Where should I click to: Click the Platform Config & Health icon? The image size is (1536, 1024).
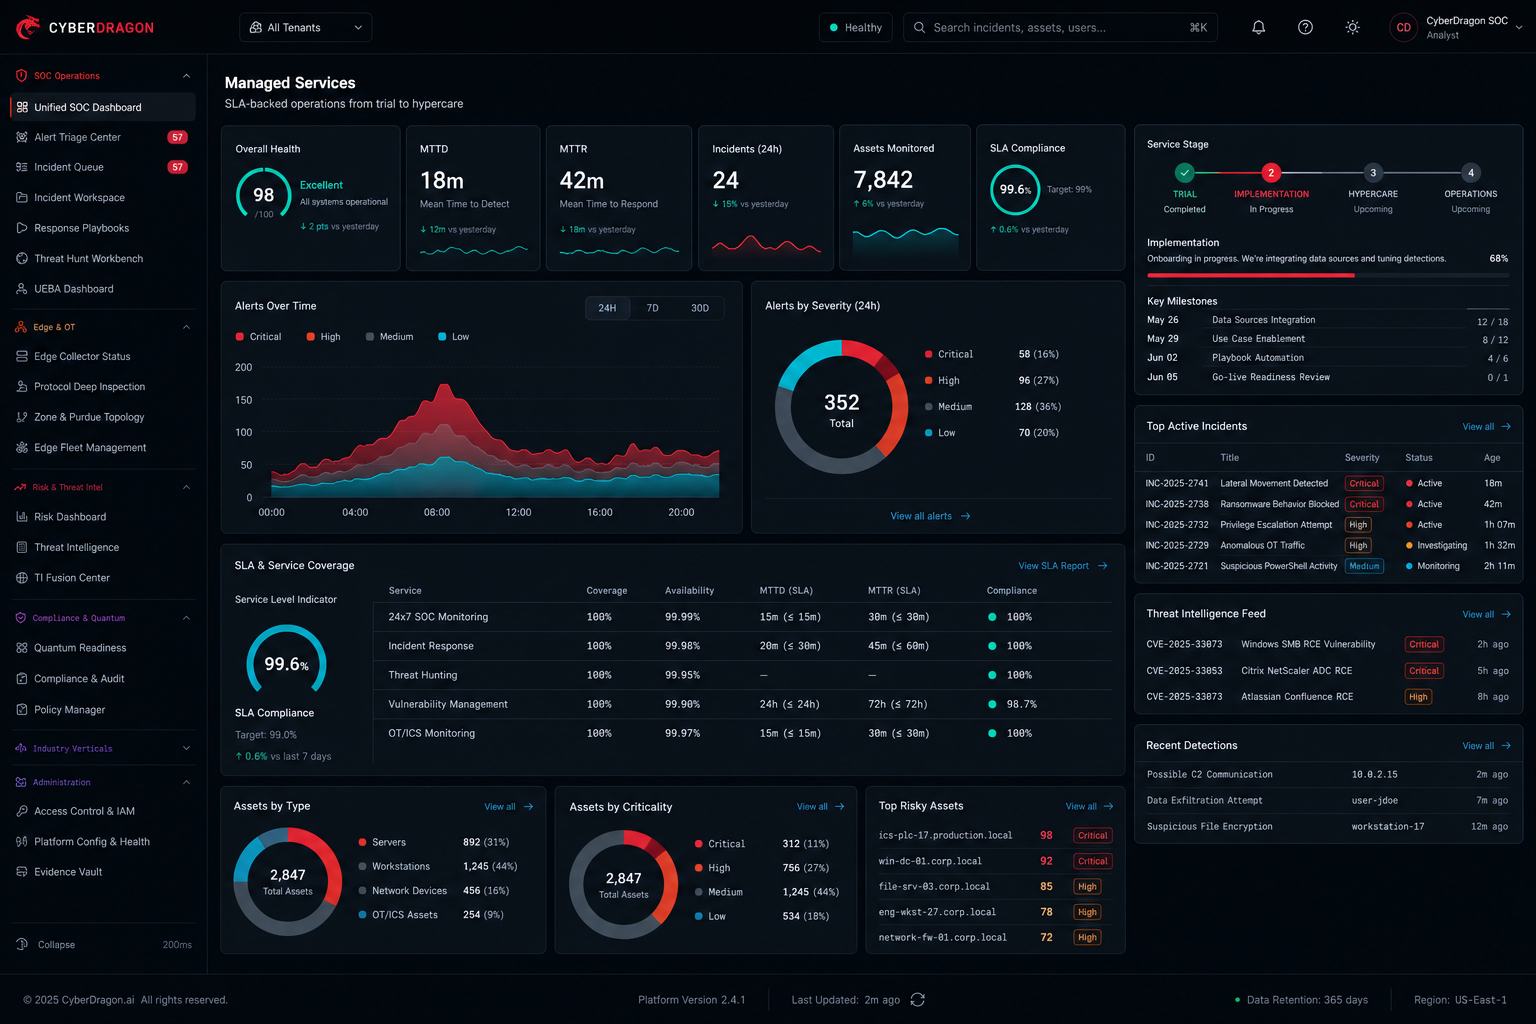(x=22, y=841)
